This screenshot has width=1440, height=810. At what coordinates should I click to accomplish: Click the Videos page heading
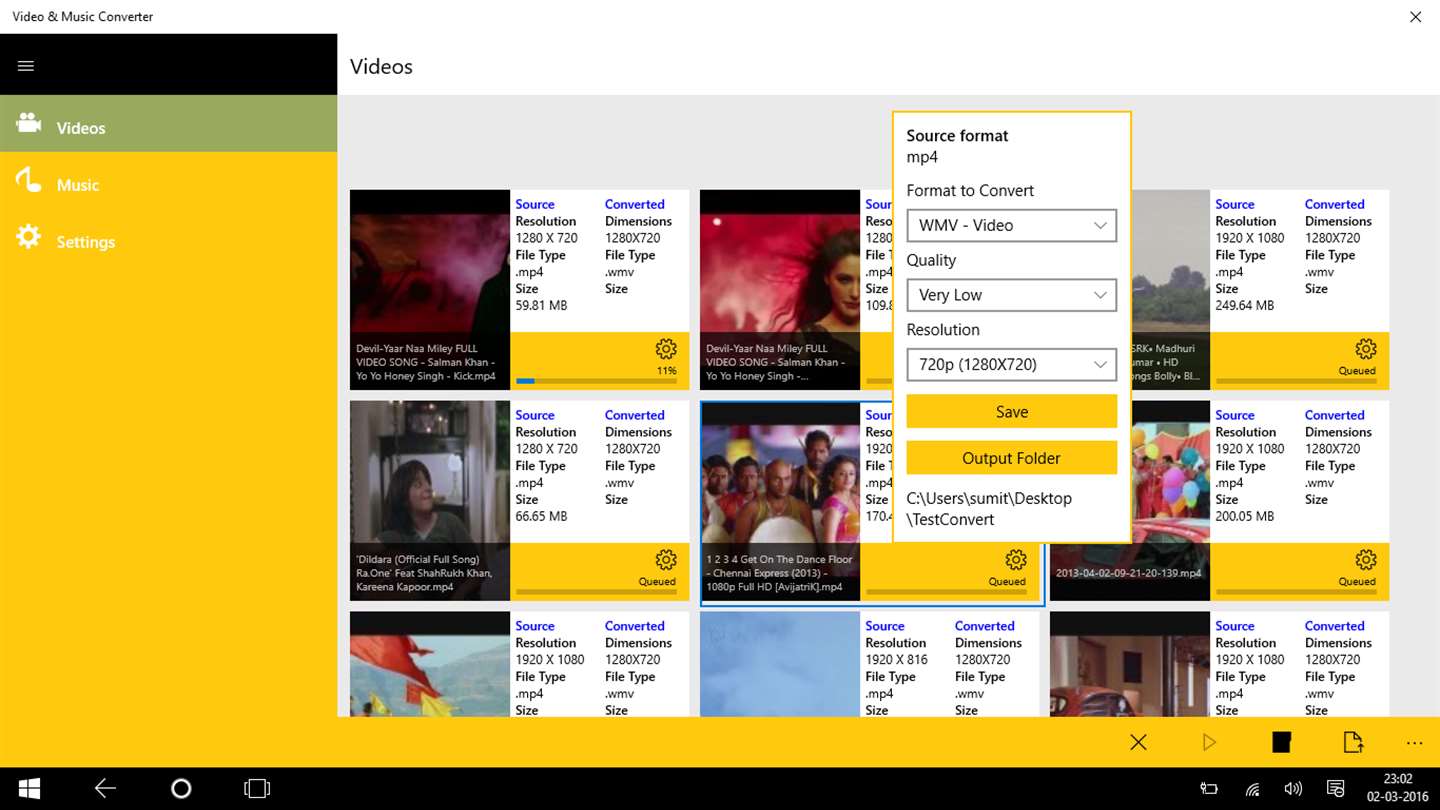click(381, 67)
